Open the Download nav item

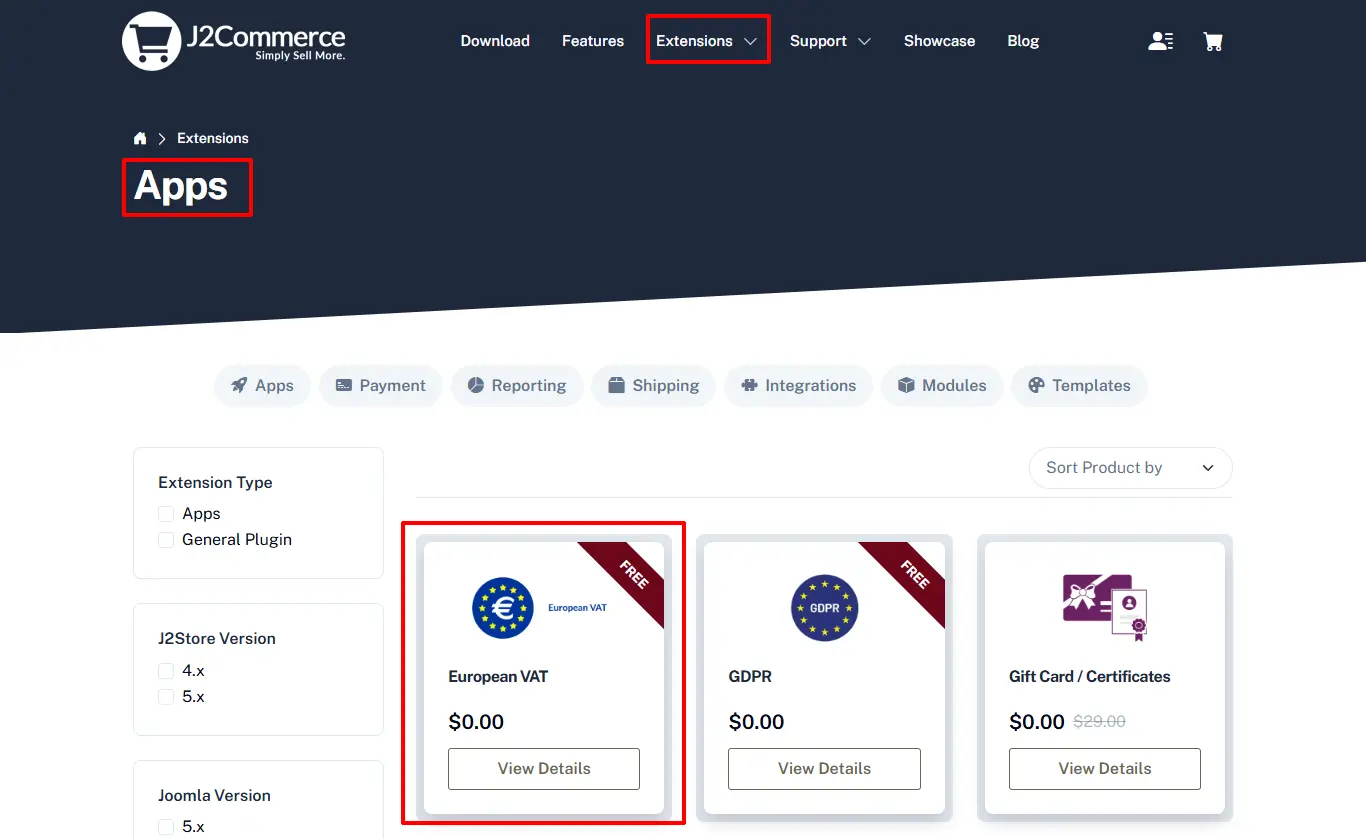[x=495, y=41]
